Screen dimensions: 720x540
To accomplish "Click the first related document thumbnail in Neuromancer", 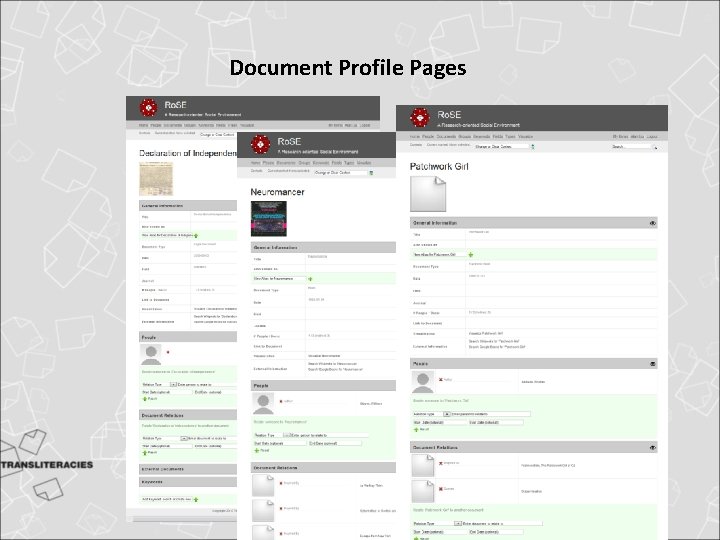I will [x=263, y=485].
